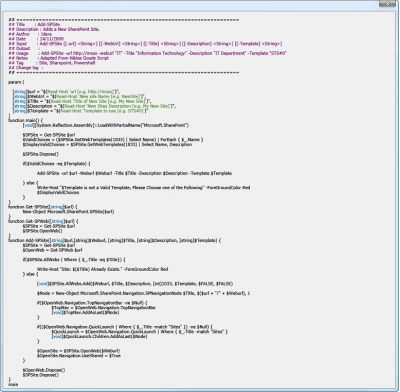The width and height of the screenshot is (400, 392).
Task: Click the '[string]$Template' parameter declaration line
Action: point(80,111)
